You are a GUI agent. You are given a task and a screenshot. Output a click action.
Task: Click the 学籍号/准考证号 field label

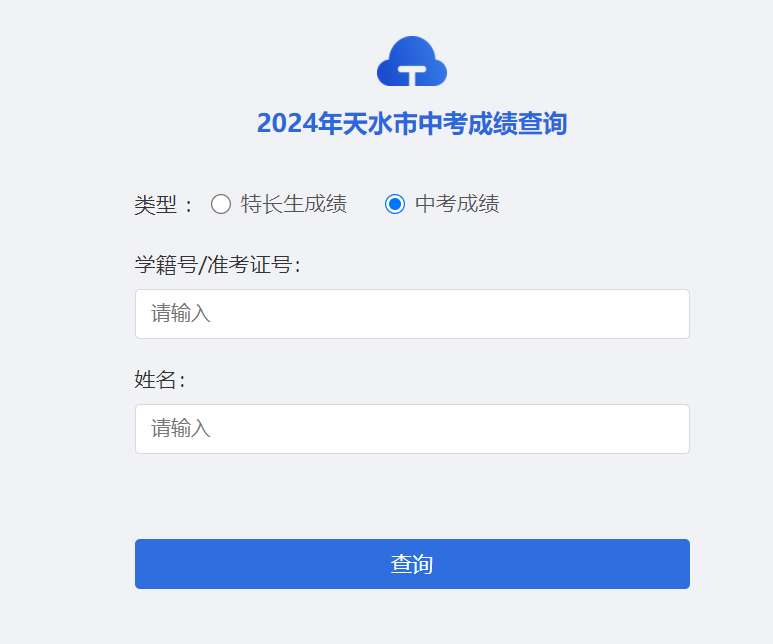(x=217, y=265)
